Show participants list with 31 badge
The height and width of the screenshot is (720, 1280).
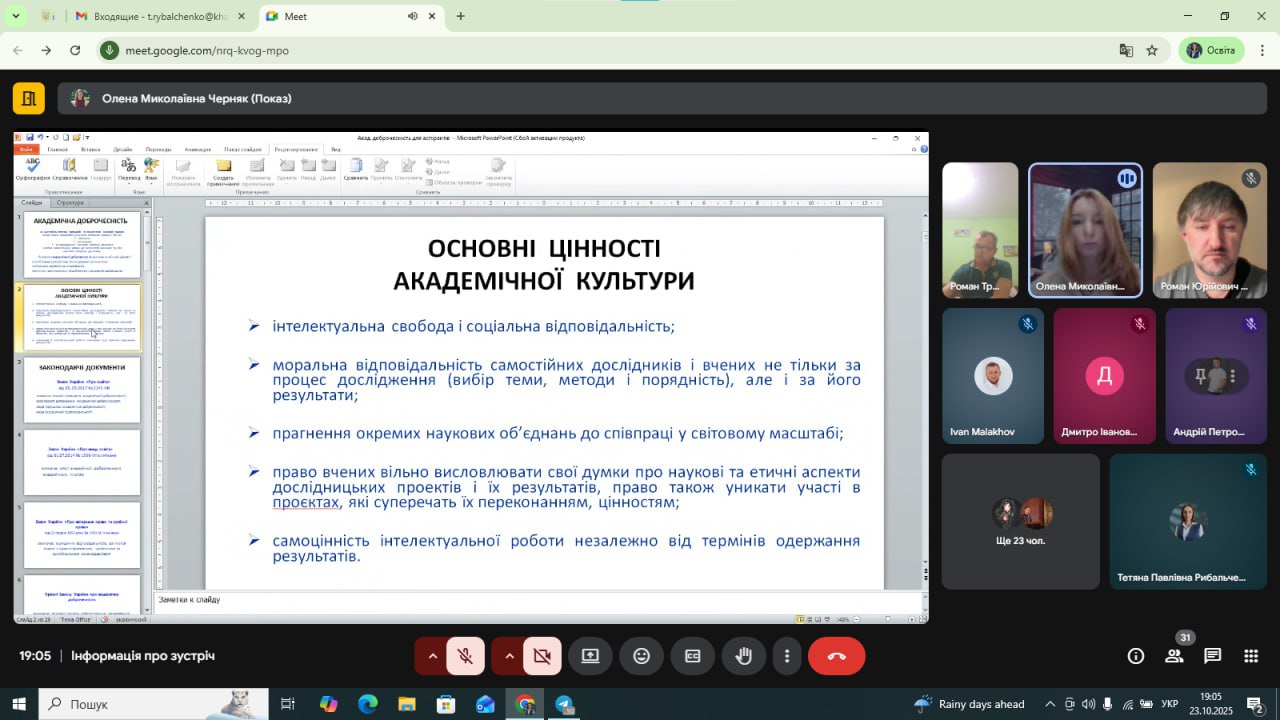click(x=1174, y=656)
